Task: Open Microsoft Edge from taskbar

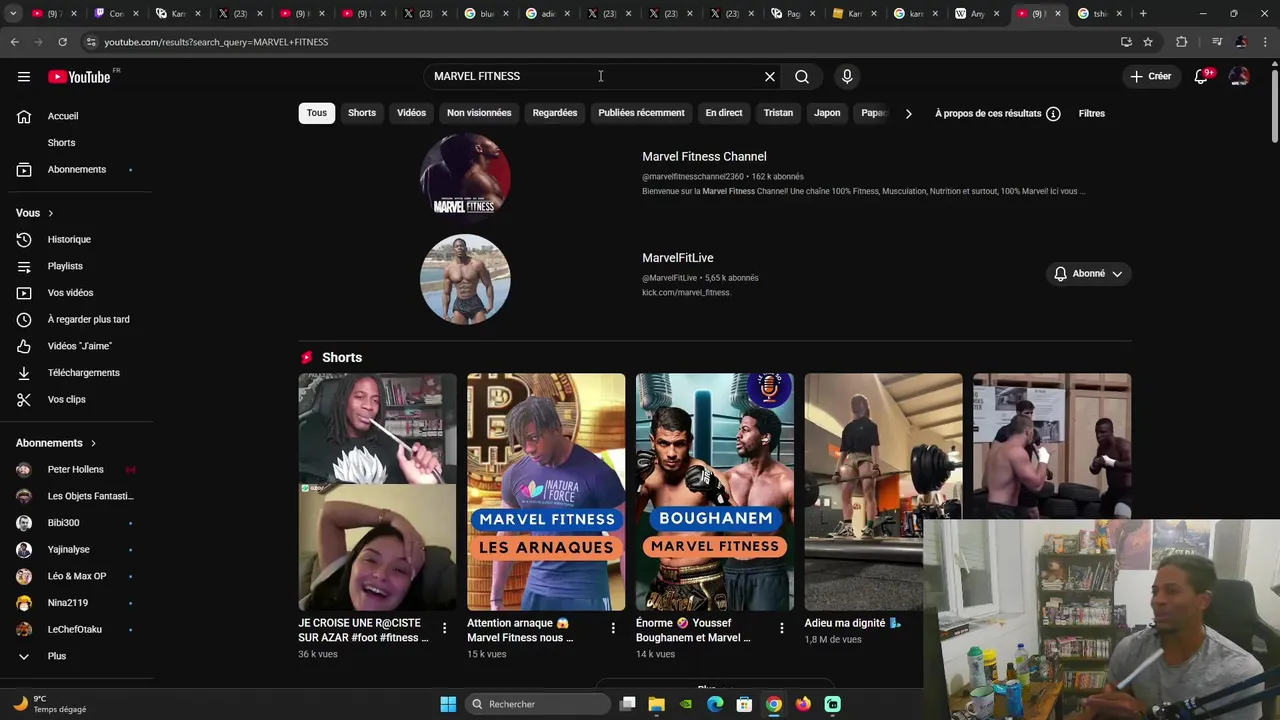Action: tap(715, 704)
